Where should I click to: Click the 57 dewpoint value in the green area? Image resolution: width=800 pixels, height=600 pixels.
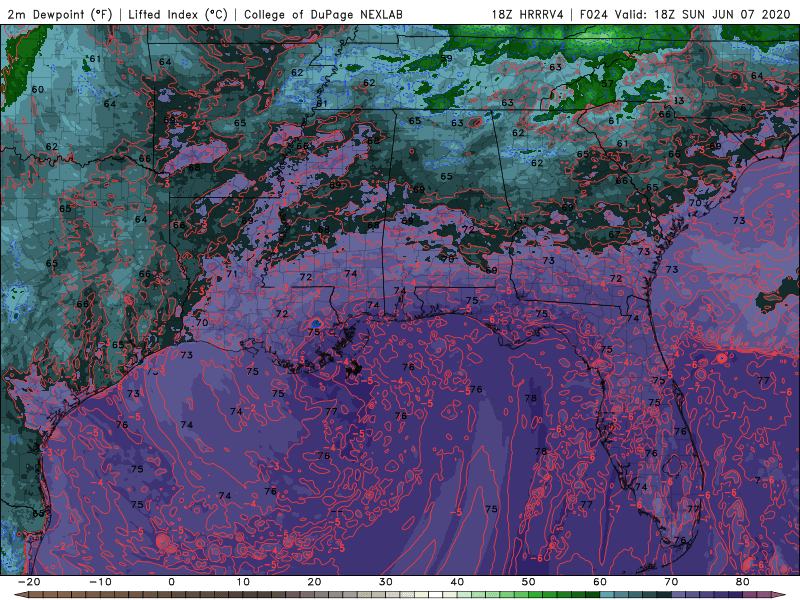607,84
